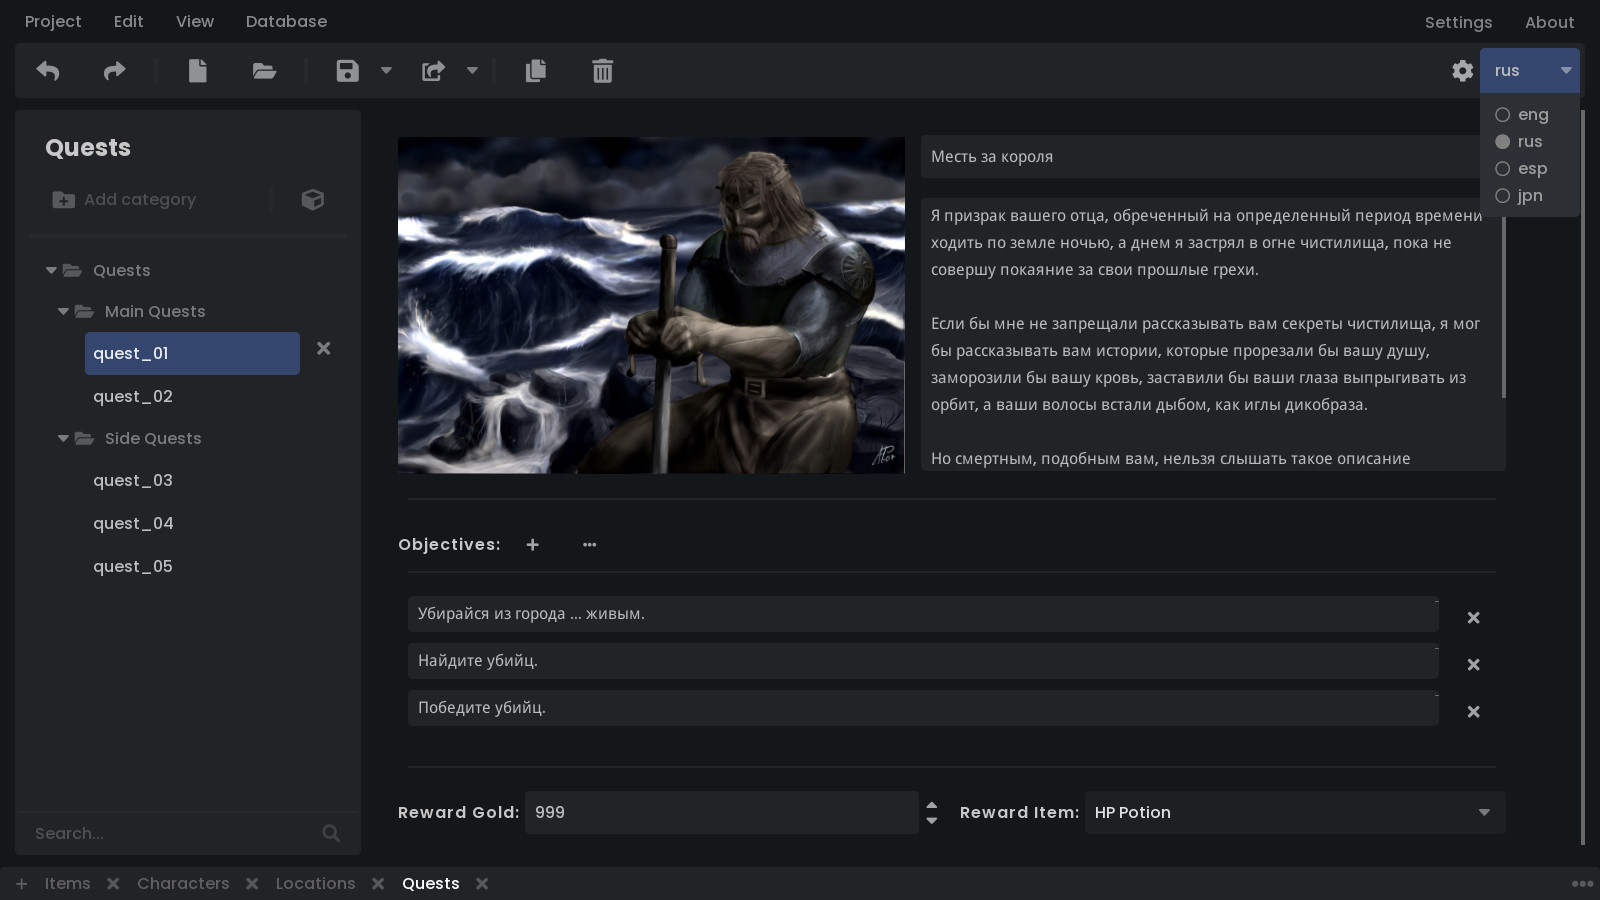Select the jpn language radio button

click(1502, 195)
